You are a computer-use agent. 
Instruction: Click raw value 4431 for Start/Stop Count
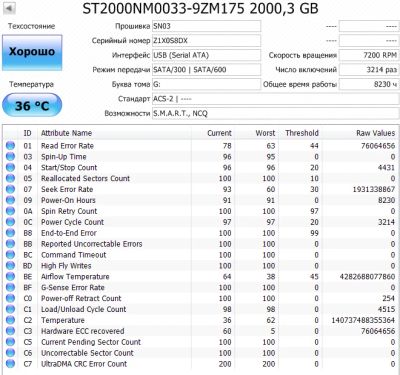click(386, 168)
